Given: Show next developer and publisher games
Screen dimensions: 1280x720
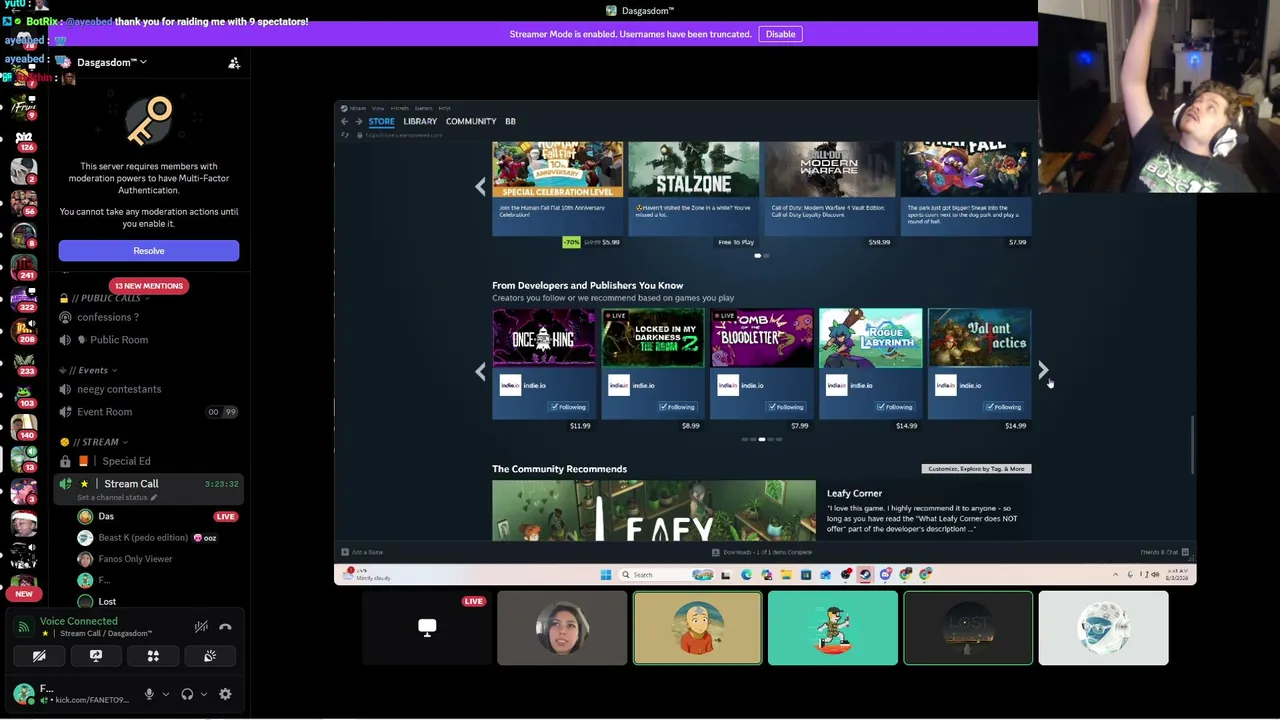Looking at the screenshot, I should (x=1043, y=371).
